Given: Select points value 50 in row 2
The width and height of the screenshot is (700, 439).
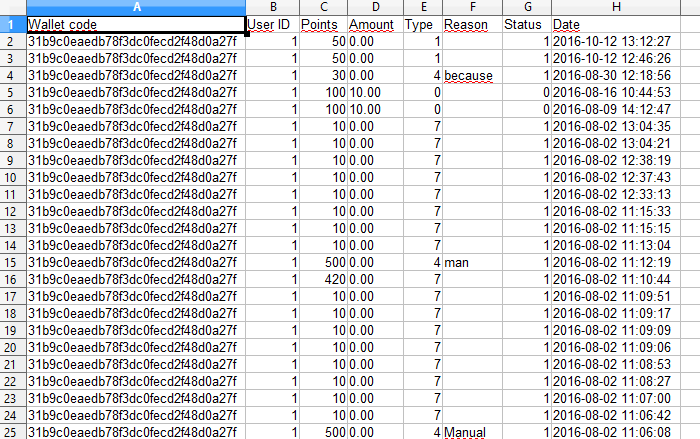Looking at the screenshot, I should pyautogui.click(x=324, y=42).
